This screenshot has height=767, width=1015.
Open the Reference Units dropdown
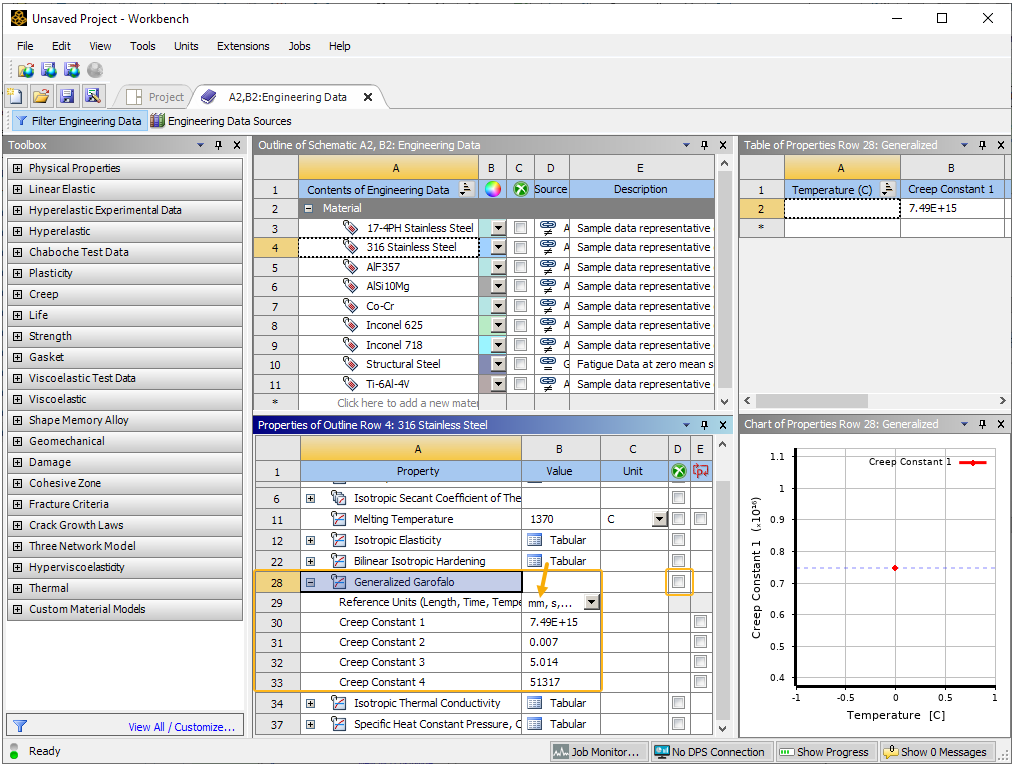click(x=589, y=601)
